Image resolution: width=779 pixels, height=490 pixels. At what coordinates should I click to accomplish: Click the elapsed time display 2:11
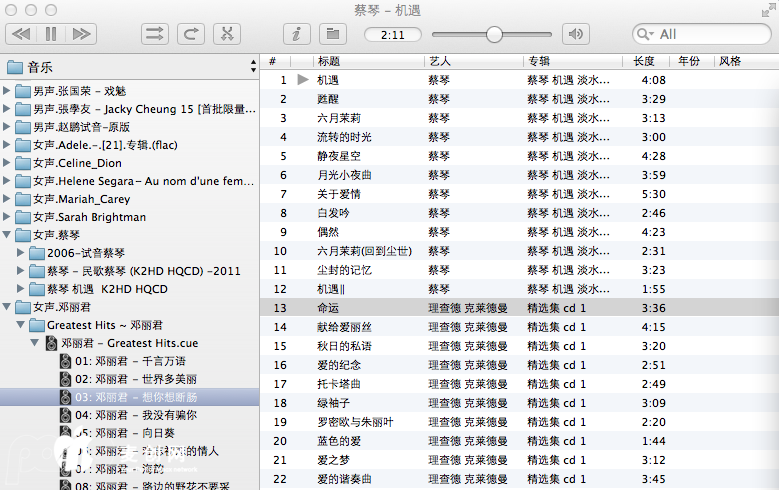[393, 34]
